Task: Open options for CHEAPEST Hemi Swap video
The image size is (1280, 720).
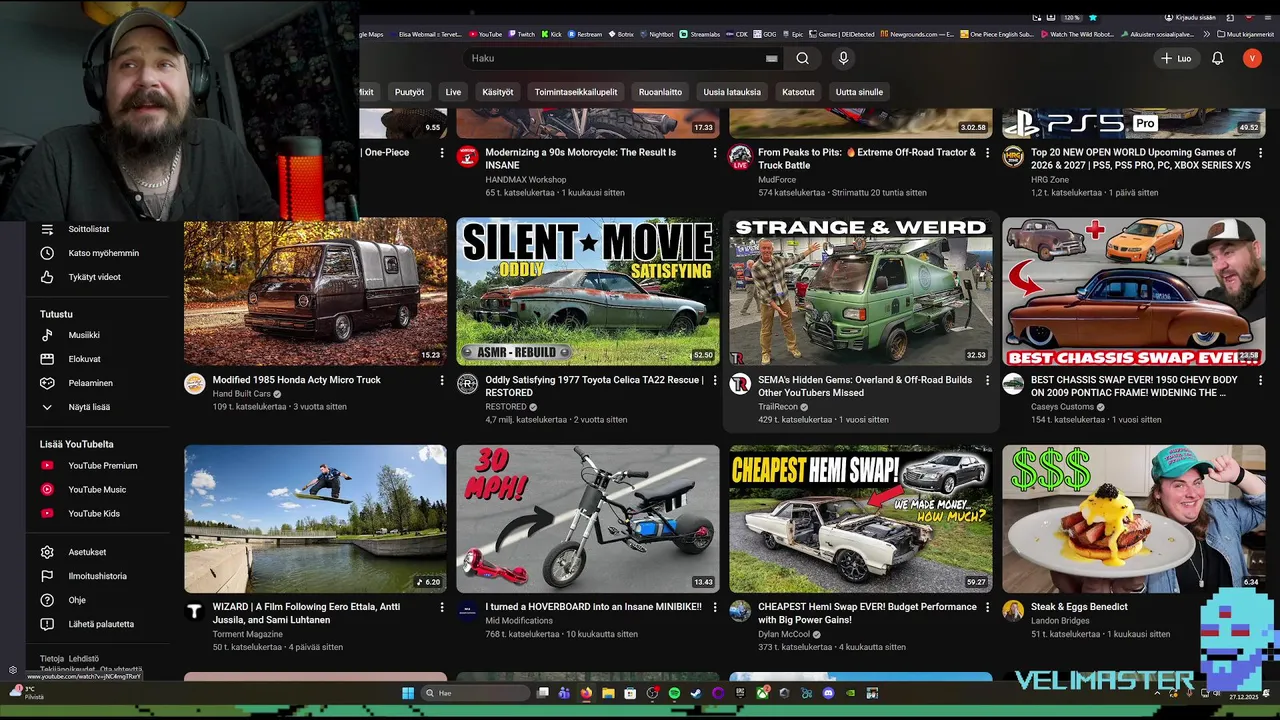Action: (x=987, y=607)
